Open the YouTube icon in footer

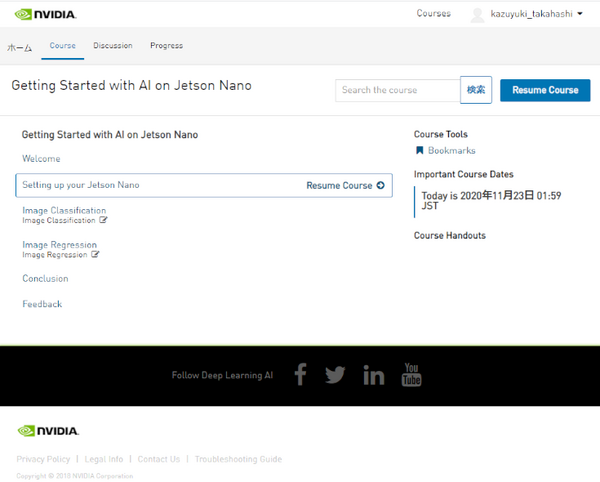(x=411, y=375)
